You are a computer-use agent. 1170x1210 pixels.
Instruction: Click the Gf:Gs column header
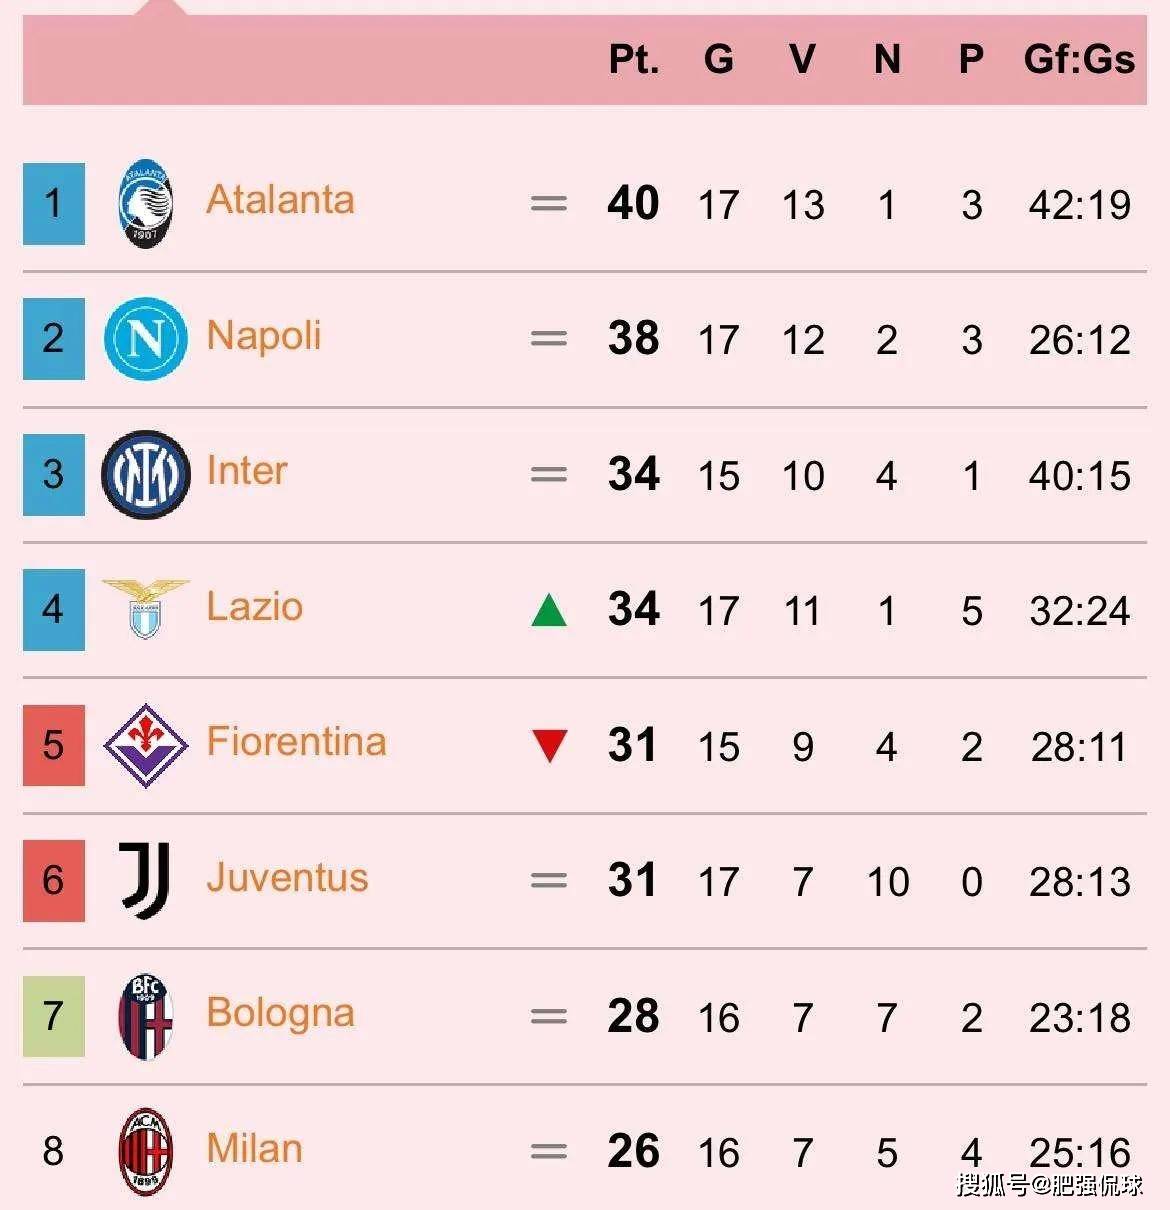pos(1079,60)
